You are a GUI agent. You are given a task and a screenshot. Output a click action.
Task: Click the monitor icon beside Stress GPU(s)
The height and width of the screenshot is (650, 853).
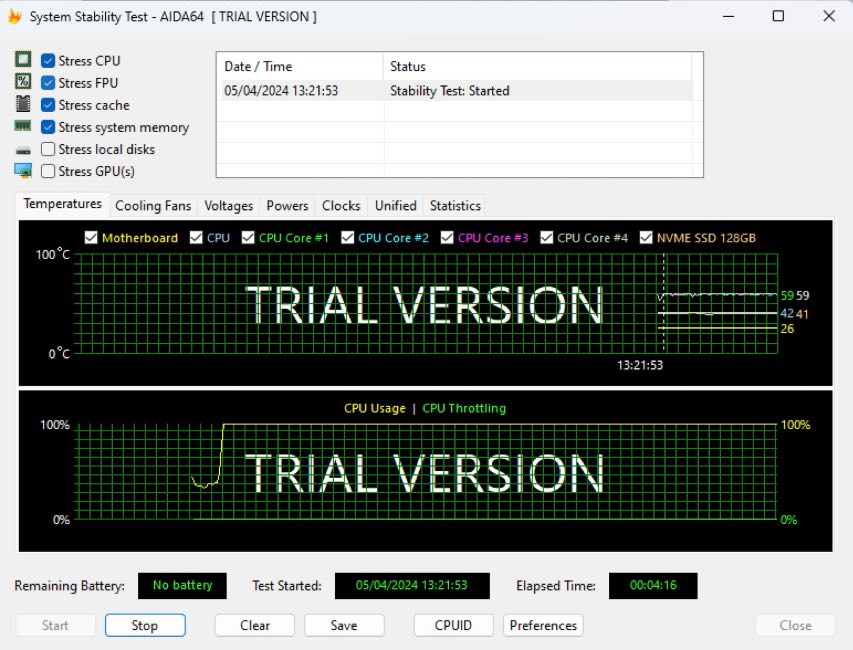tap(23, 170)
